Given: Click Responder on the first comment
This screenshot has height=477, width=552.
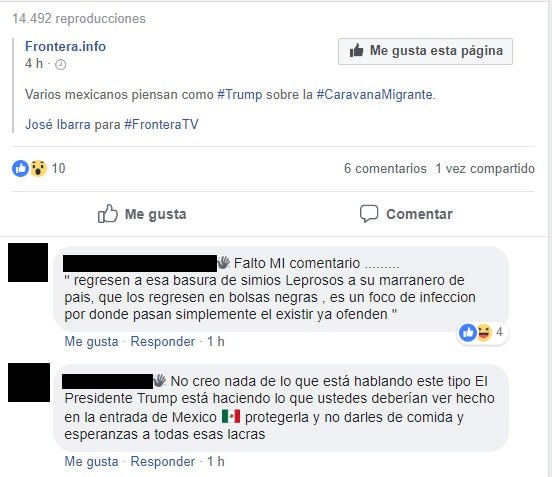Looking at the screenshot, I should (x=163, y=341).
